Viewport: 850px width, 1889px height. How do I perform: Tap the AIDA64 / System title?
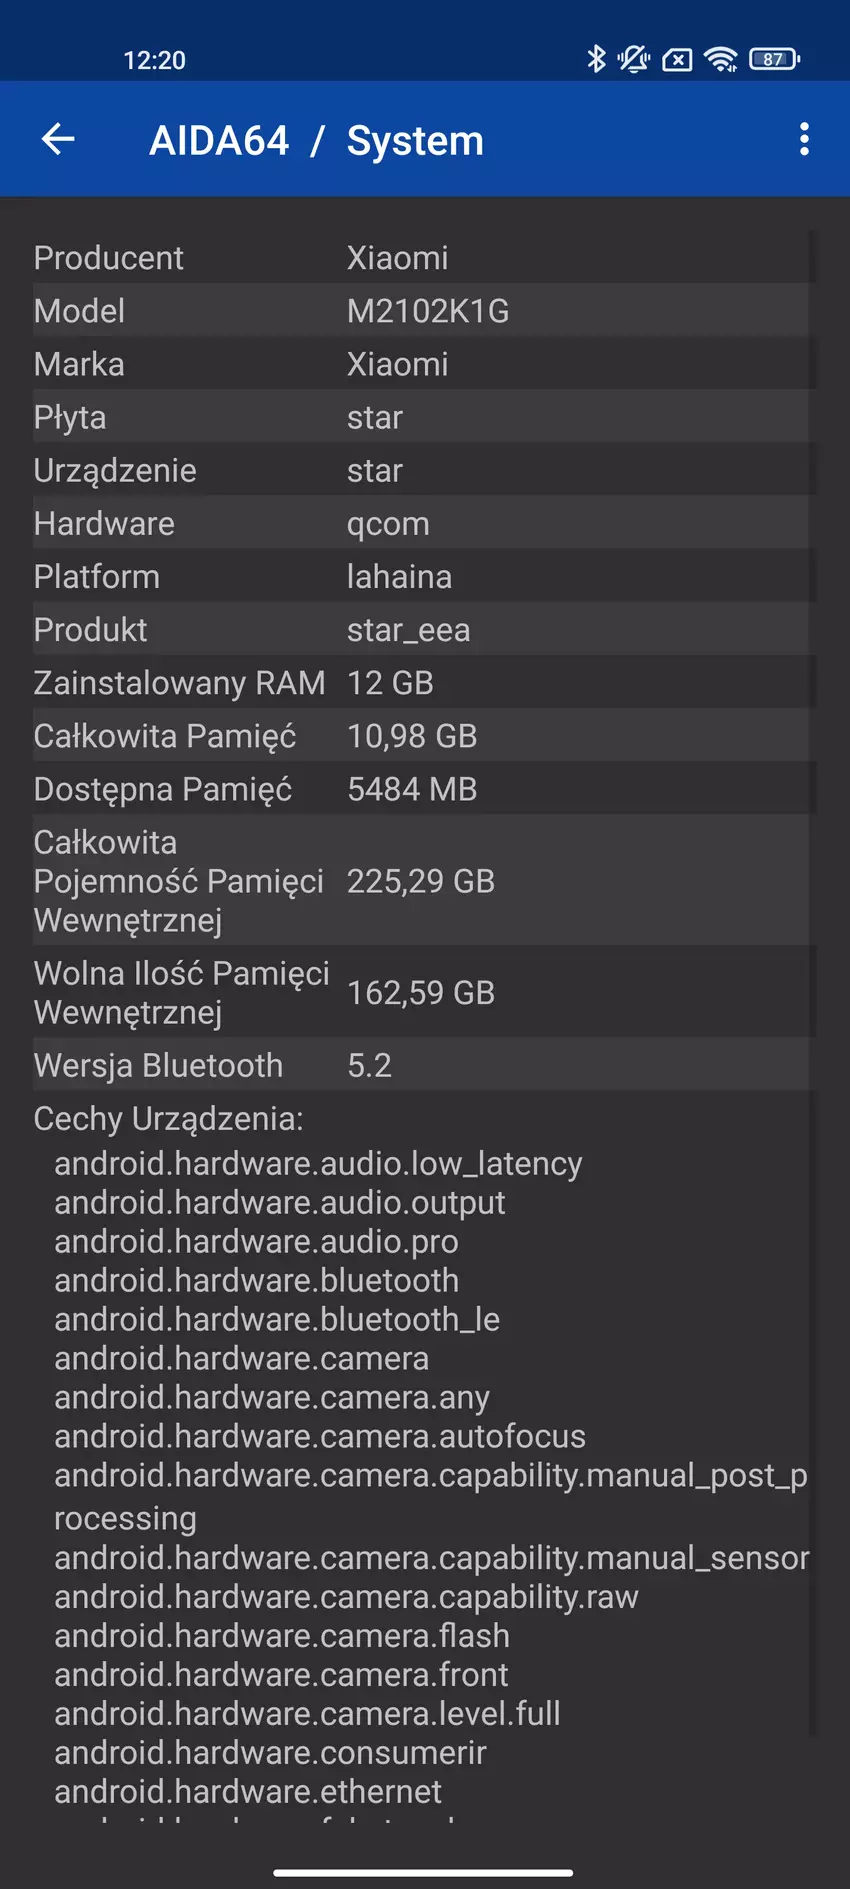[x=316, y=141]
